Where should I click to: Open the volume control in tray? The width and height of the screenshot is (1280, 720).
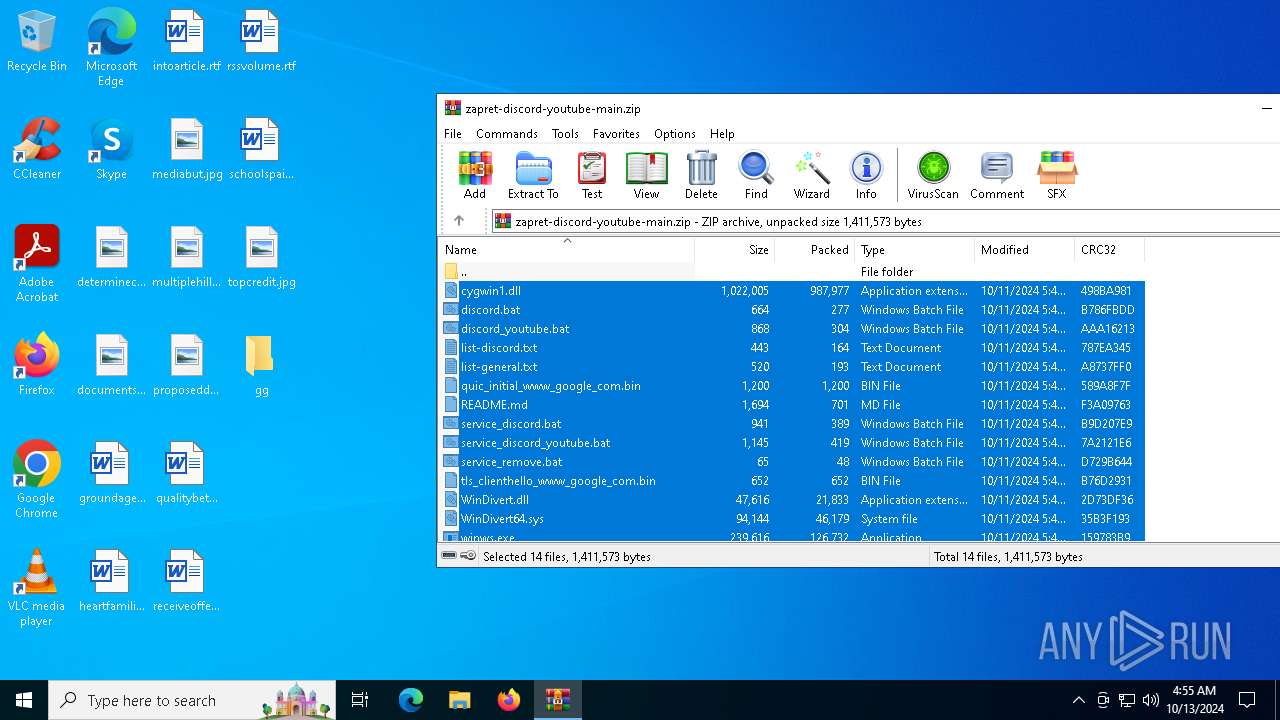tap(1151, 700)
